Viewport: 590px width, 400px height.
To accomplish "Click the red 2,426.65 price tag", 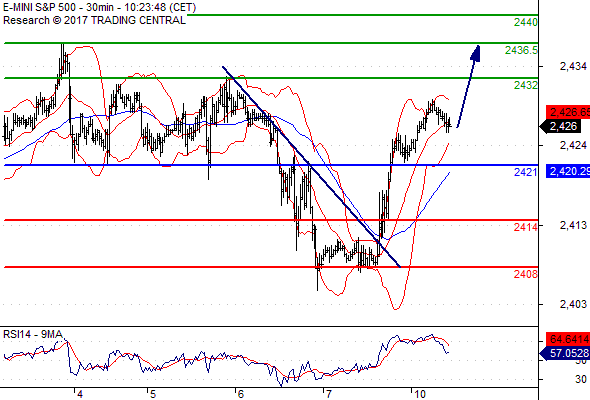I will coord(568,112).
